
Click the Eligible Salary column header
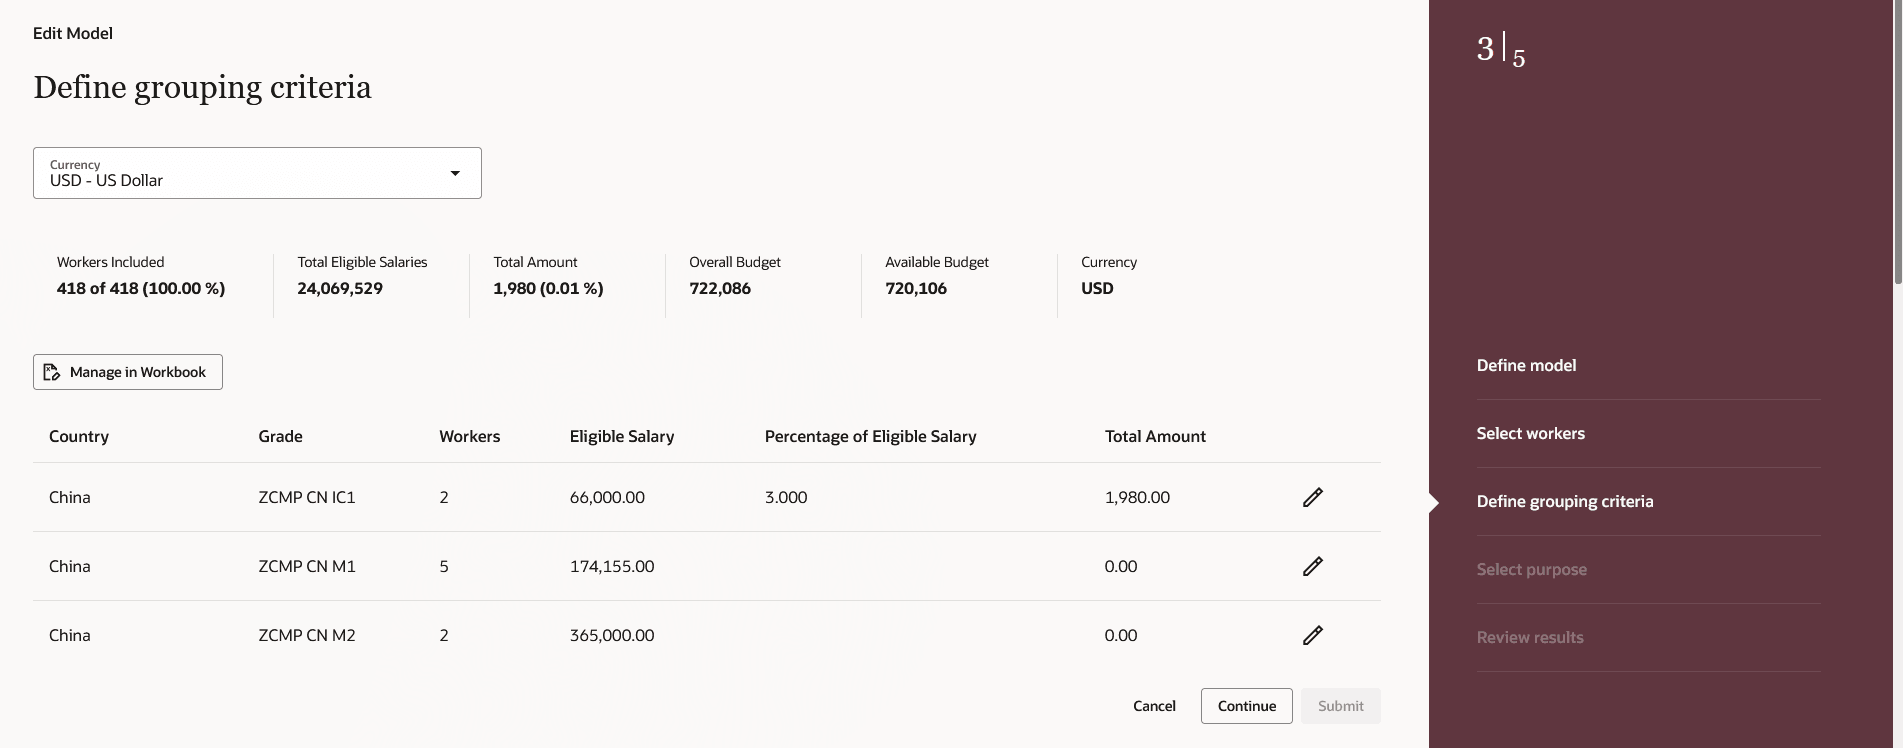pos(621,436)
